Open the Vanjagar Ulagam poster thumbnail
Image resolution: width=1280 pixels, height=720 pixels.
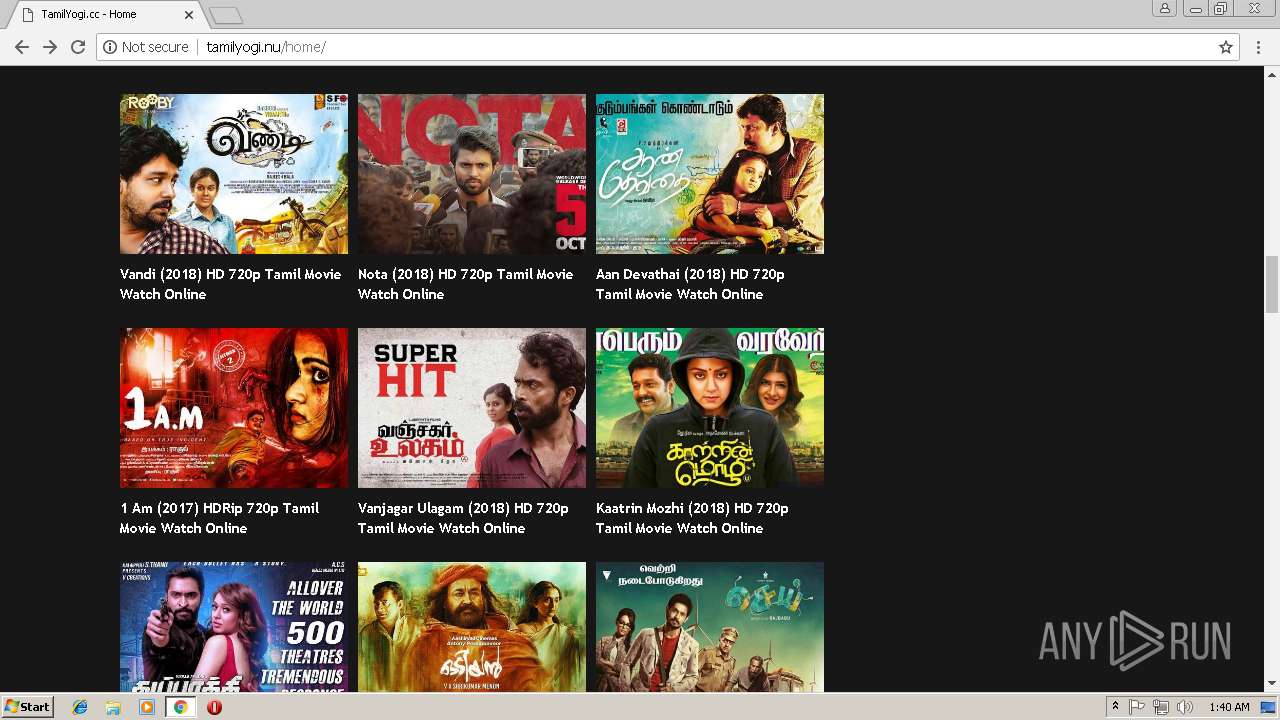pyautogui.click(x=472, y=408)
